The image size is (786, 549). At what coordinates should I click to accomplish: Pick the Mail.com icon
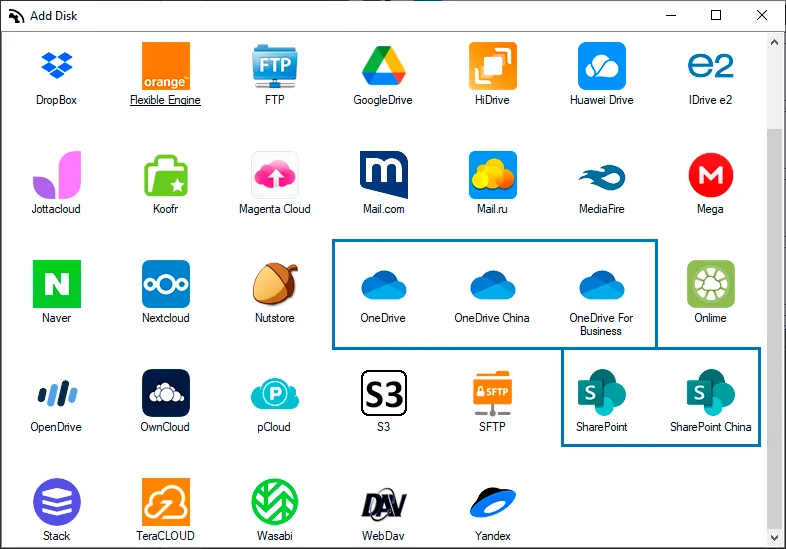click(383, 175)
